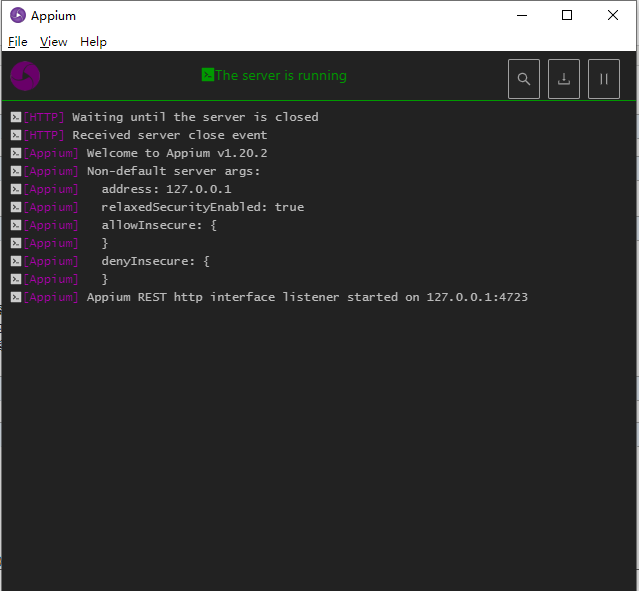Click icon beside 'relaxedSecurityEnabled: true' line
The image size is (639, 591).
(15, 207)
